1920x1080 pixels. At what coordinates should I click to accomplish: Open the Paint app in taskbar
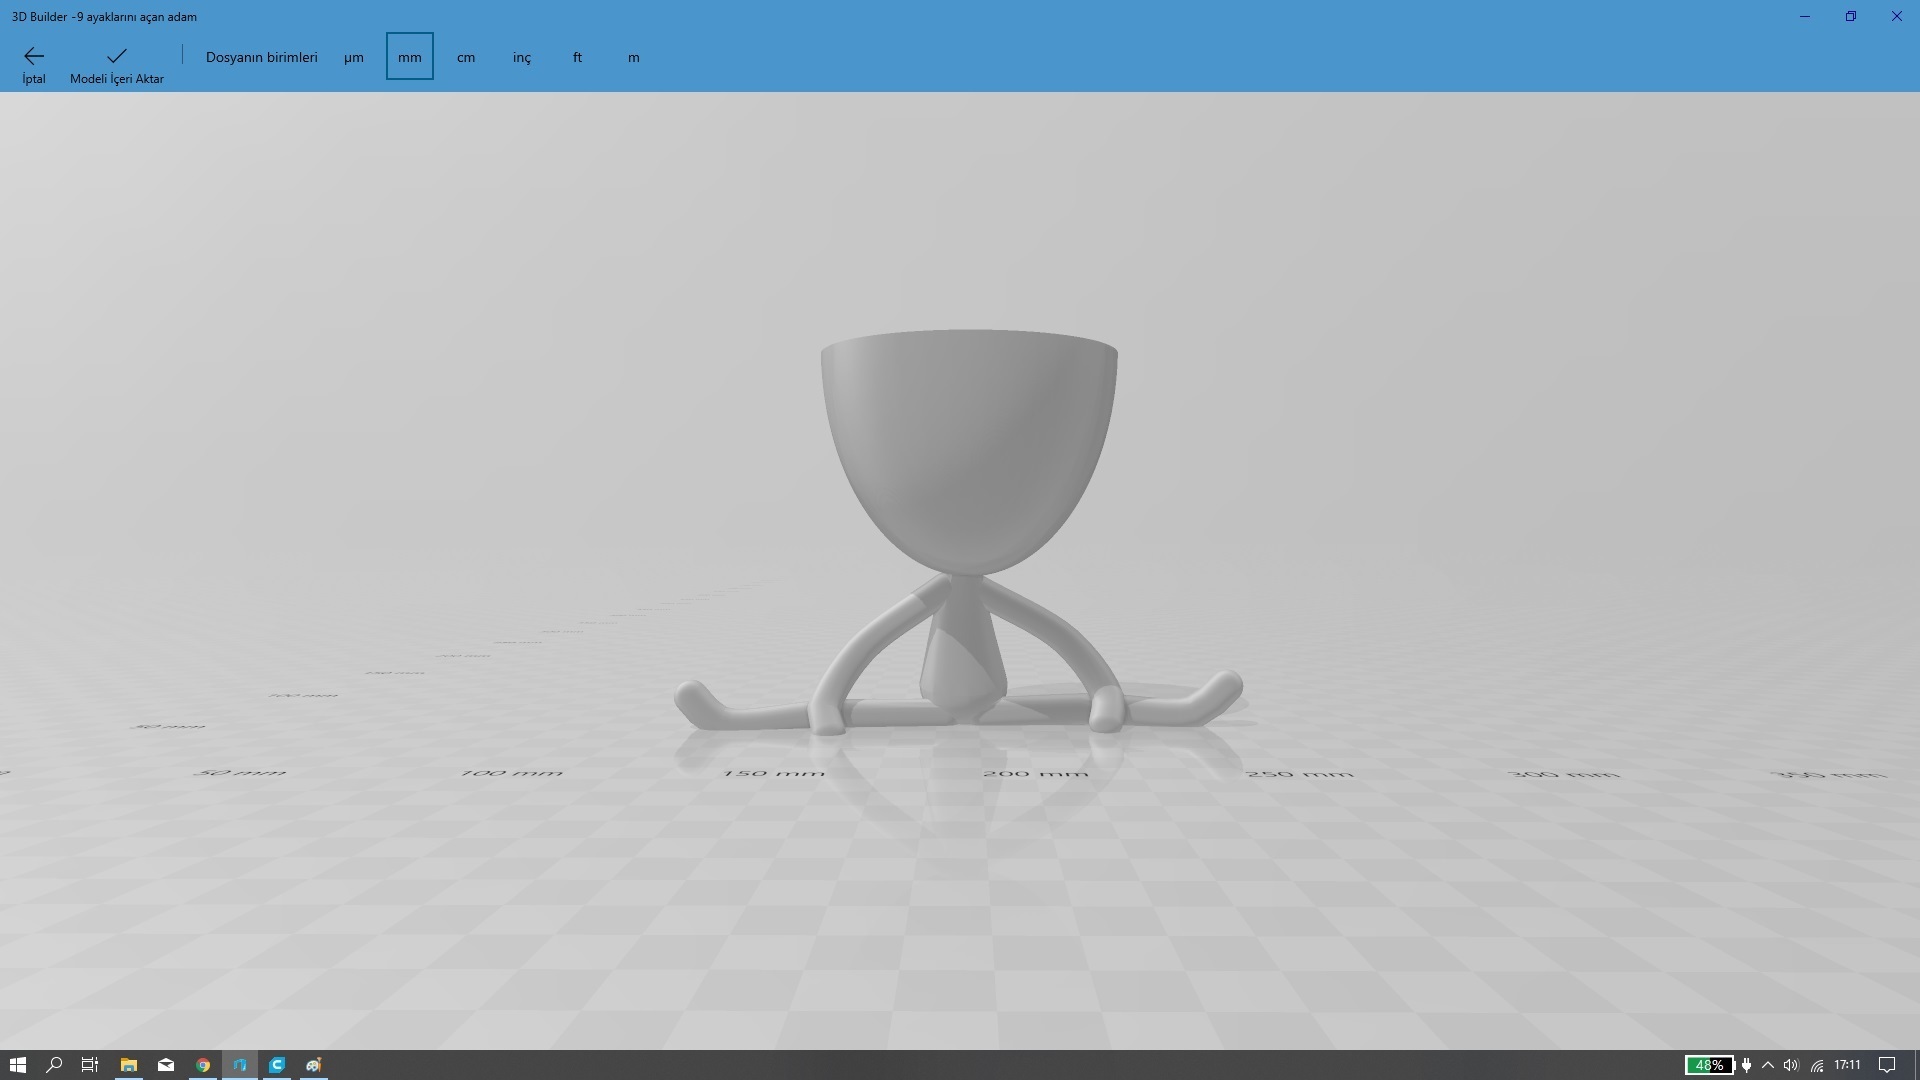click(x=314, y=1065)
